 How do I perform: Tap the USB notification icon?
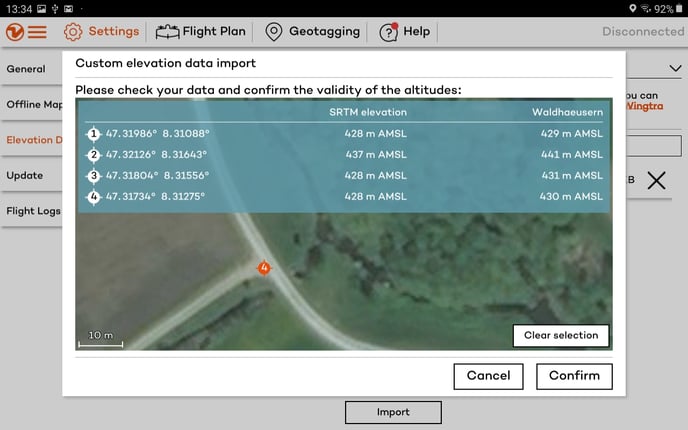[x=55, y=9]
